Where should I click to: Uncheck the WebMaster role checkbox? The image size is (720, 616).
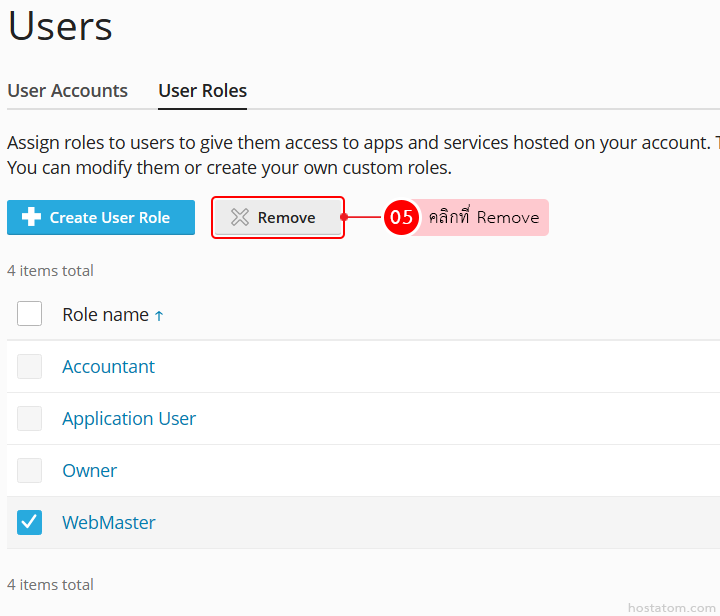tap(30, 522)
